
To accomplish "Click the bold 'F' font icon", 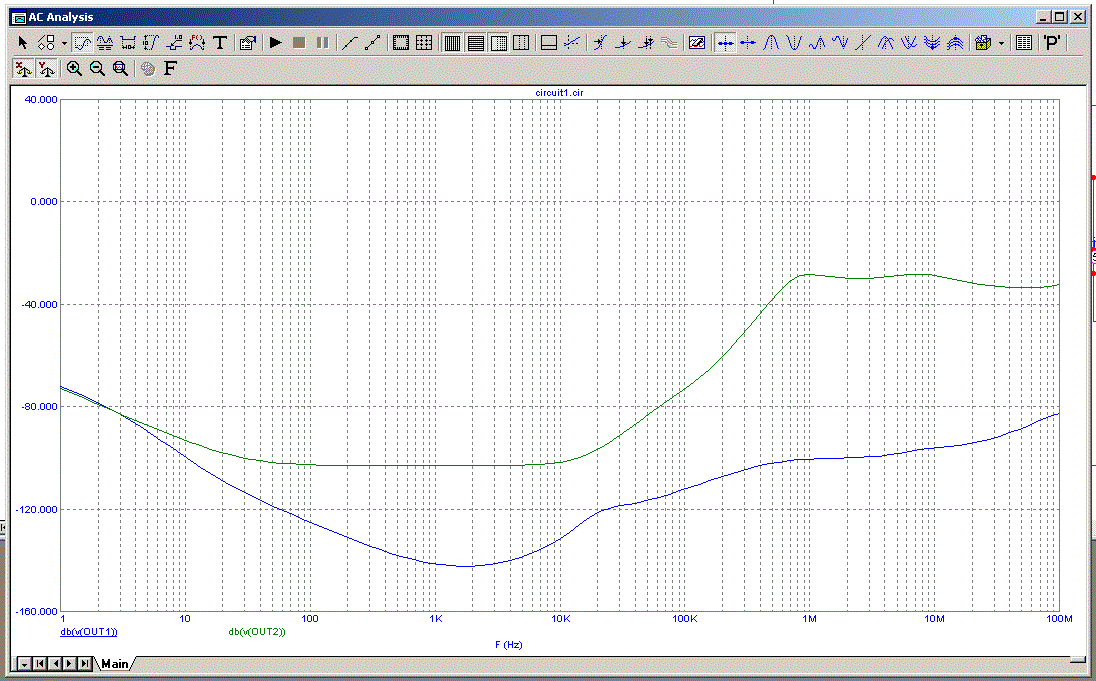I will (x=170, y=68).
